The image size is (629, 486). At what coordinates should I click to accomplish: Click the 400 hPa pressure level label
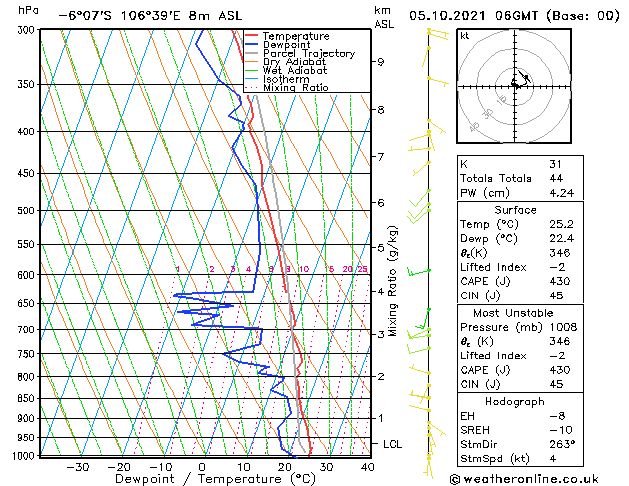[x=28, y=132]
